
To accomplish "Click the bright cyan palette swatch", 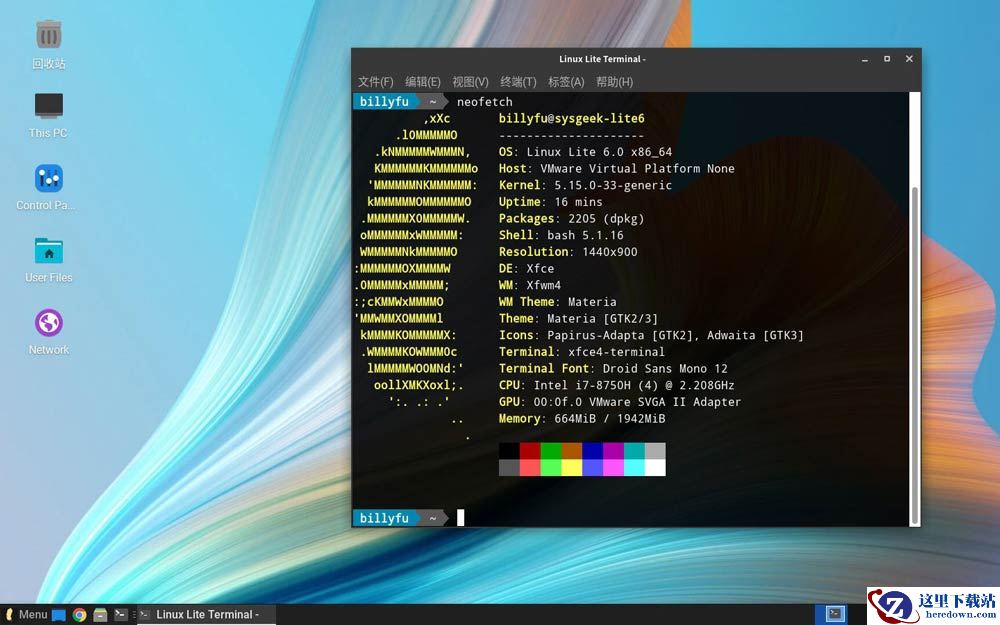I will point(635,467).
